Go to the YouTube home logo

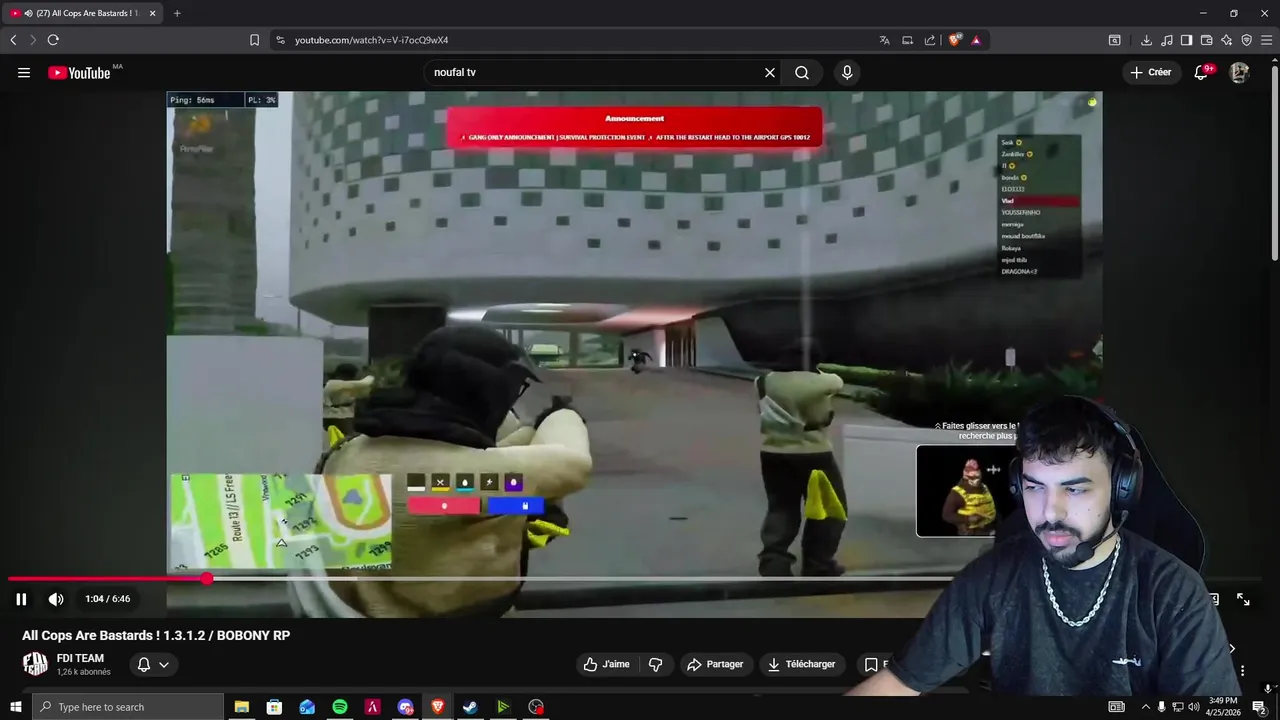click(x=79, y=73)
